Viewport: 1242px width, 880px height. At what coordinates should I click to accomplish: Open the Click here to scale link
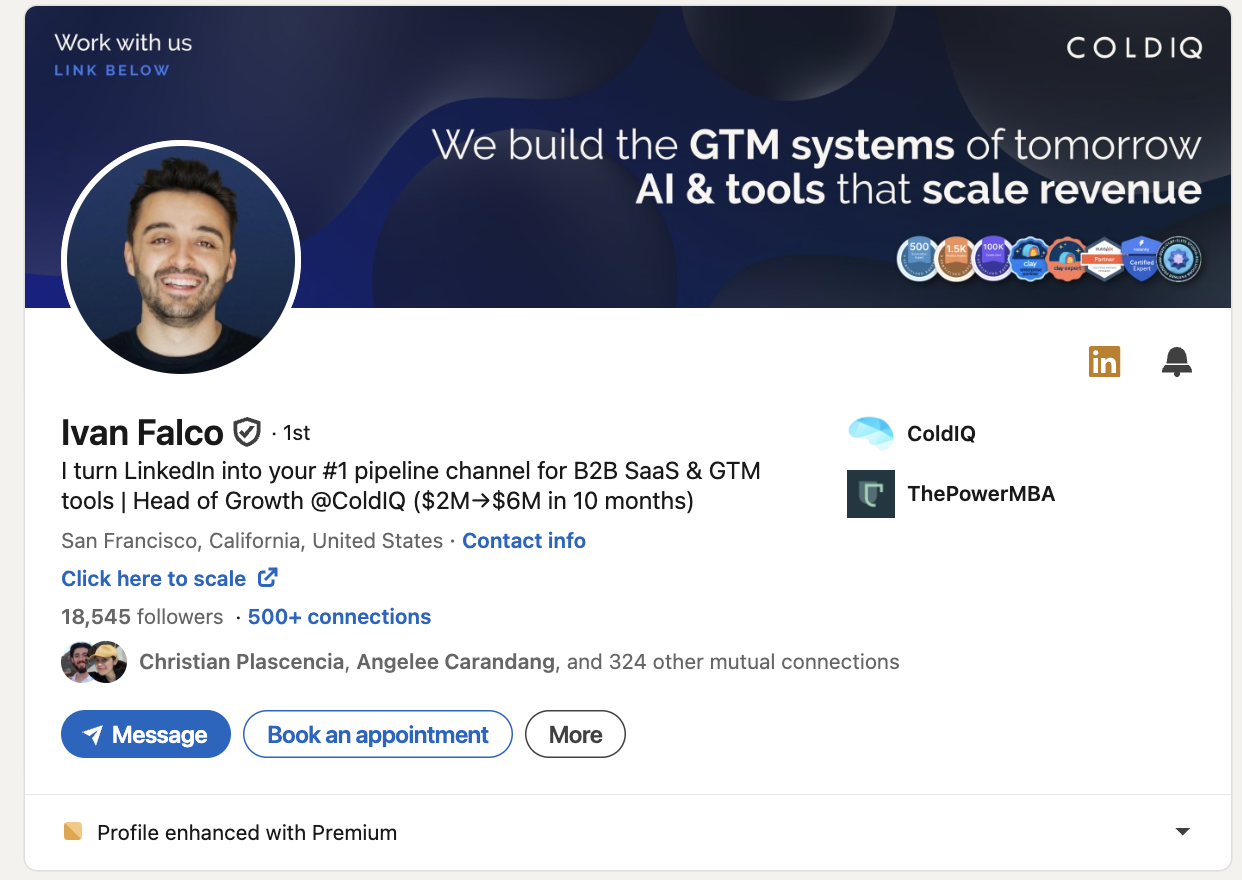tap(153, 578)
